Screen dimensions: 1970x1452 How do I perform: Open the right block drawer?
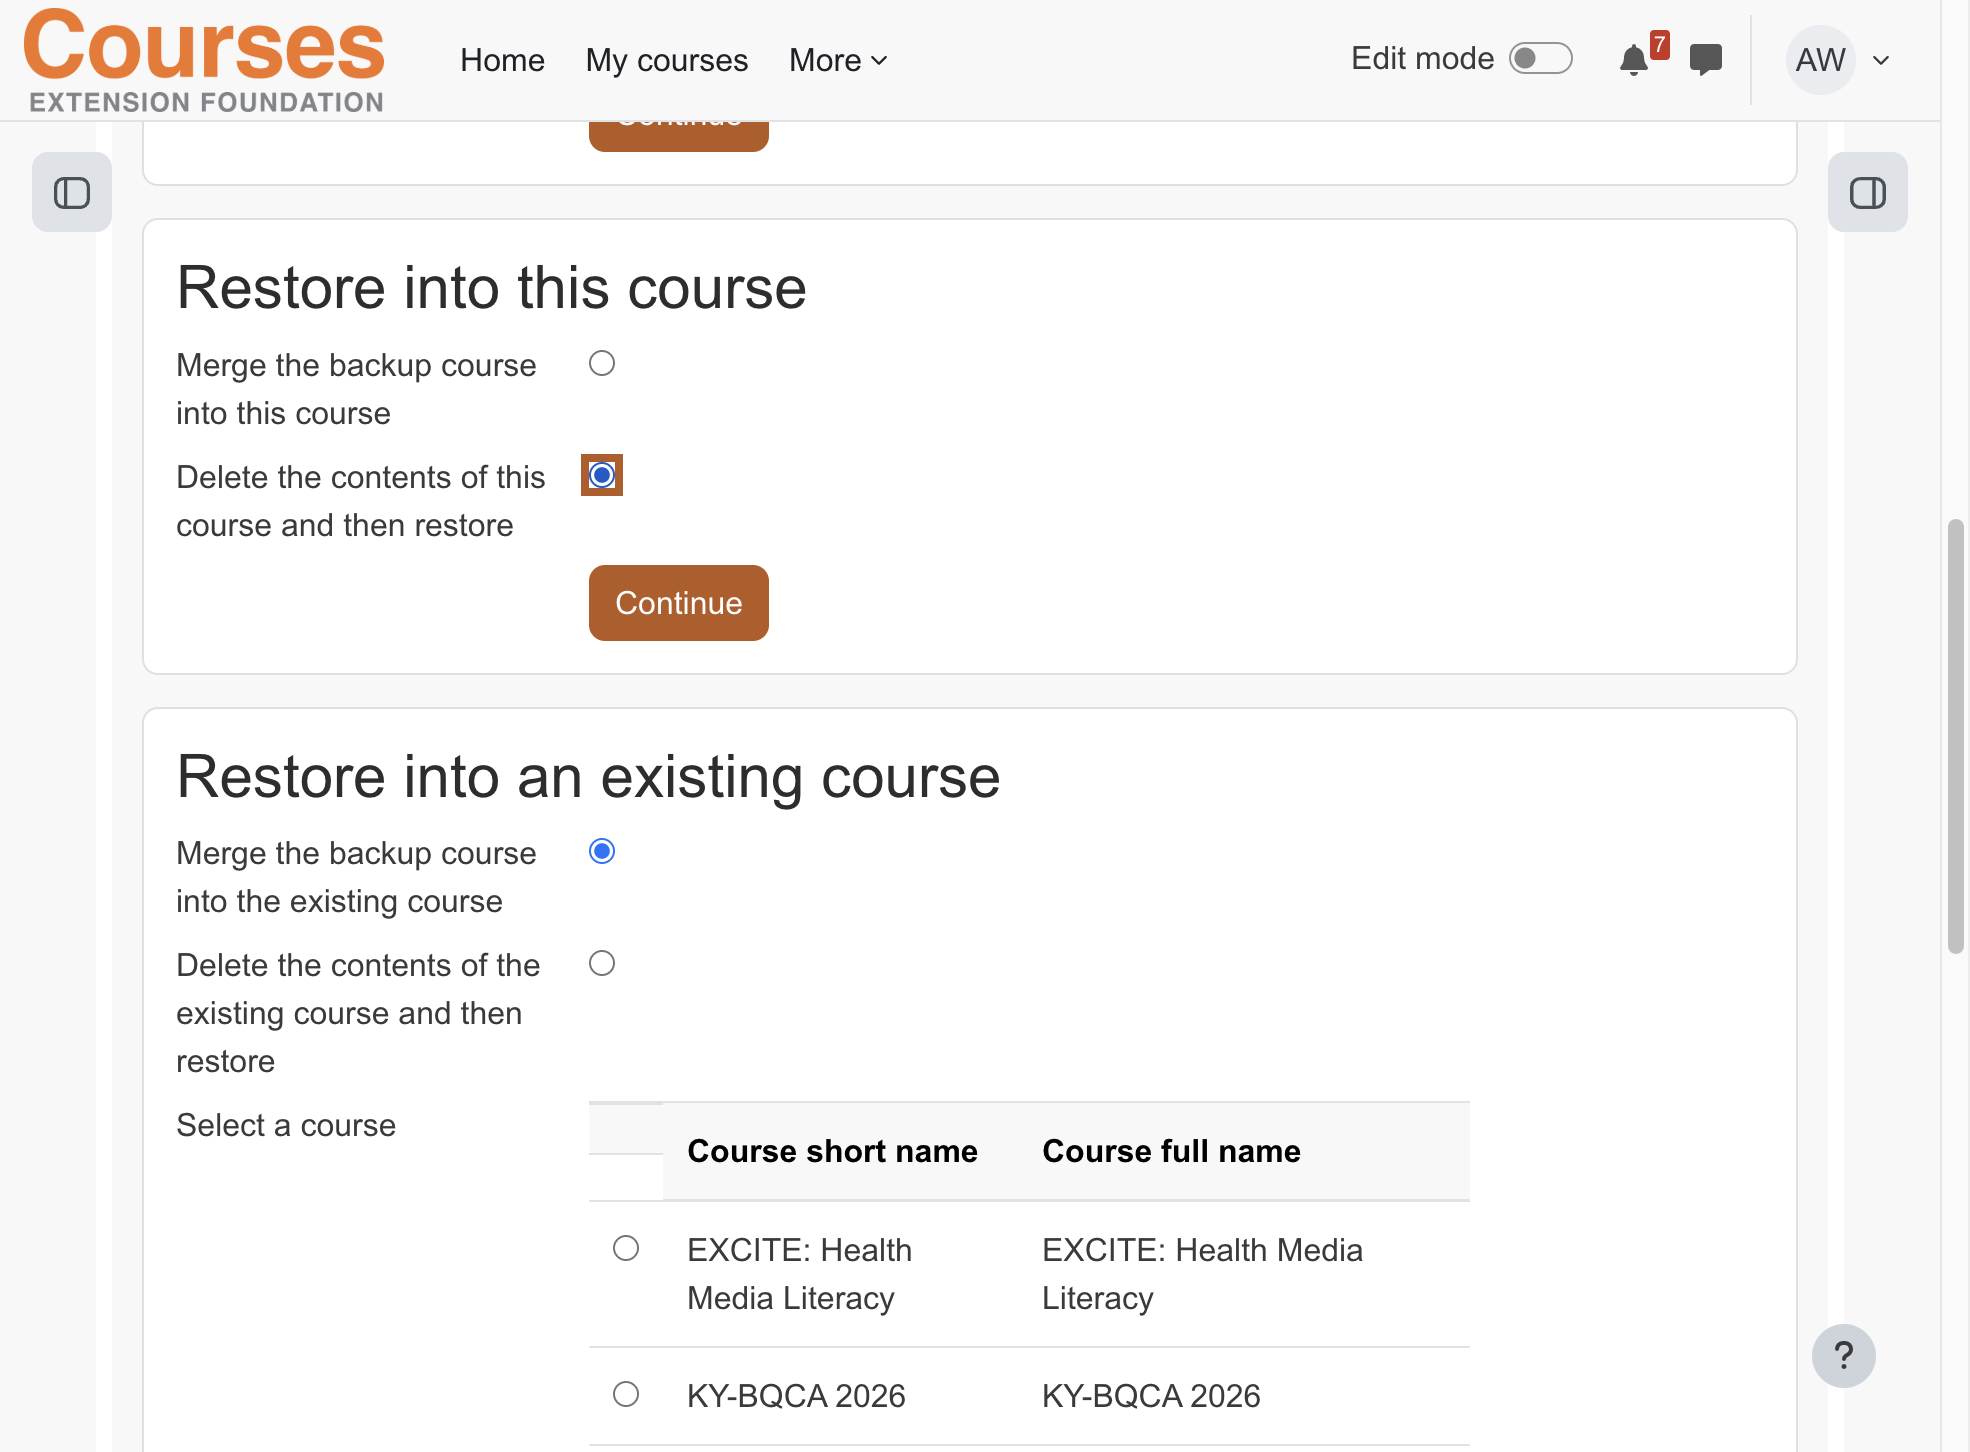point(1867,192)
